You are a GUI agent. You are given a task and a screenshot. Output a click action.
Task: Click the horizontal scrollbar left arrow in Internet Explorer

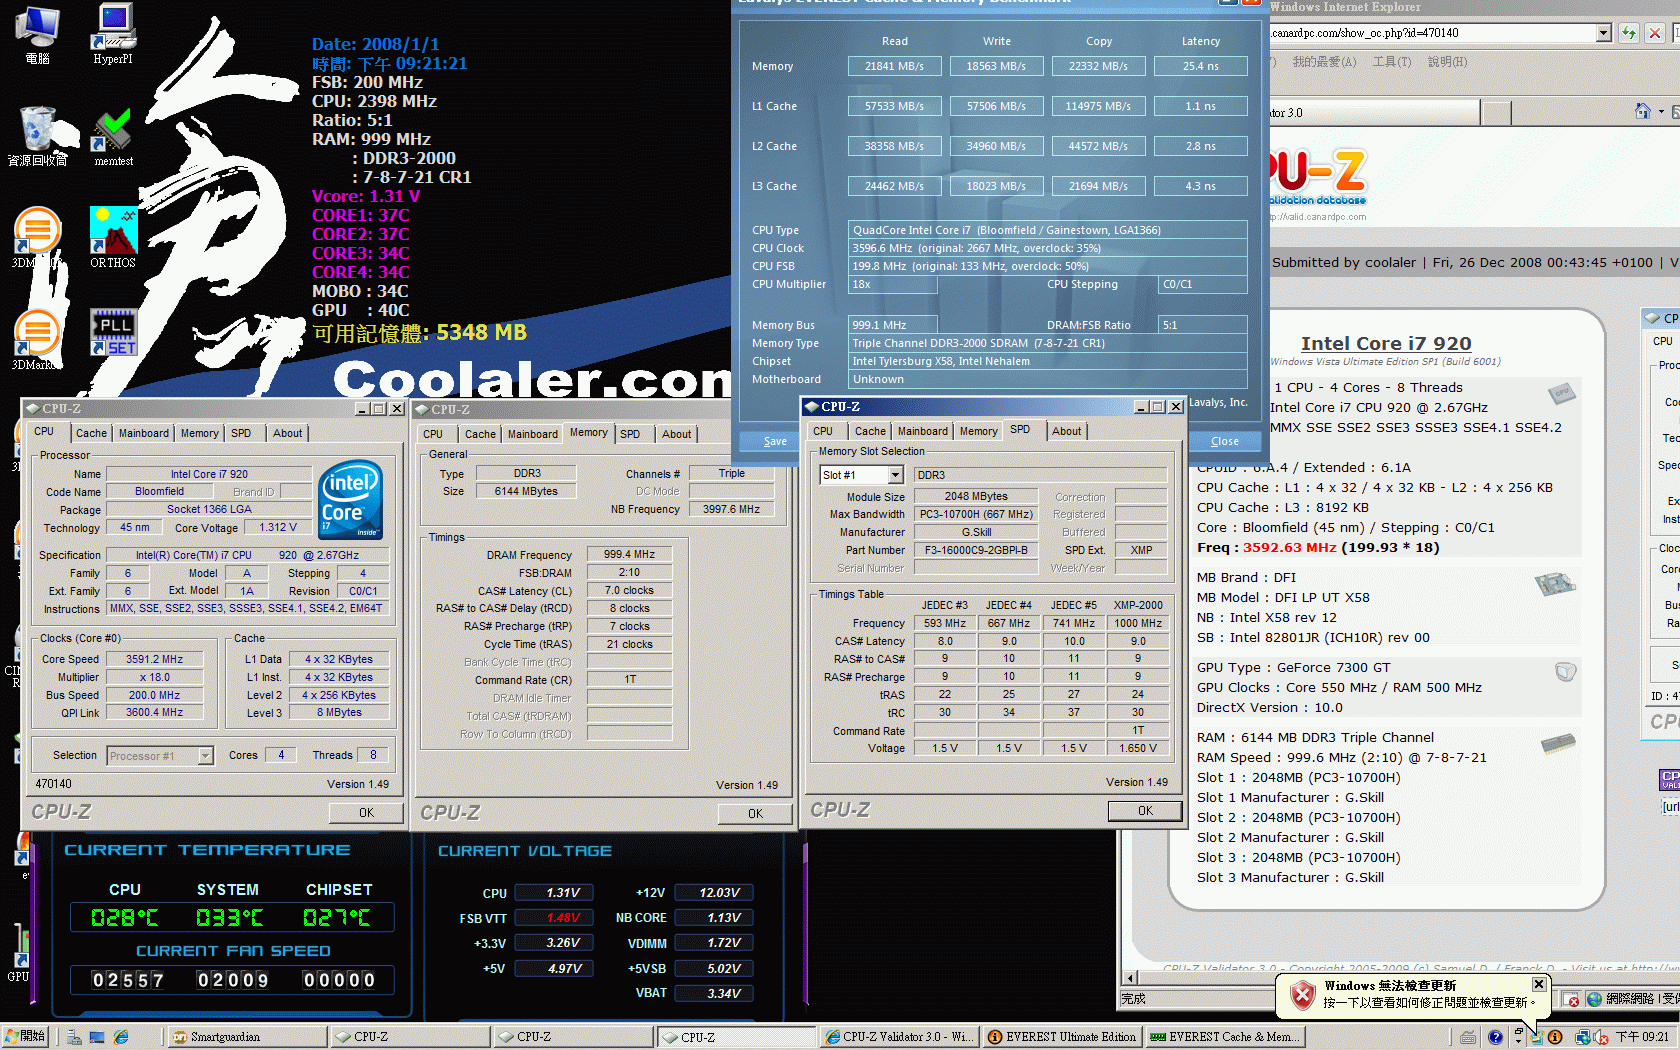coord(1131,978)
